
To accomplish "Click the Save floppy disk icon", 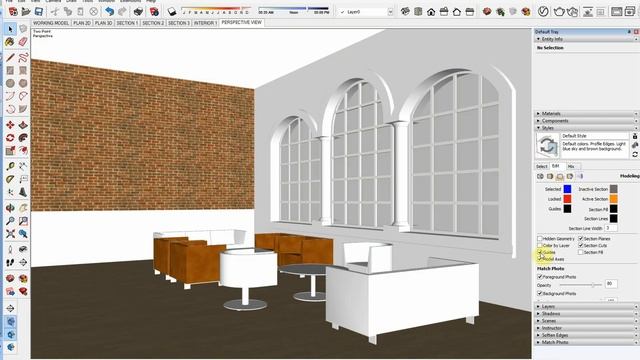I will point(39,11).
